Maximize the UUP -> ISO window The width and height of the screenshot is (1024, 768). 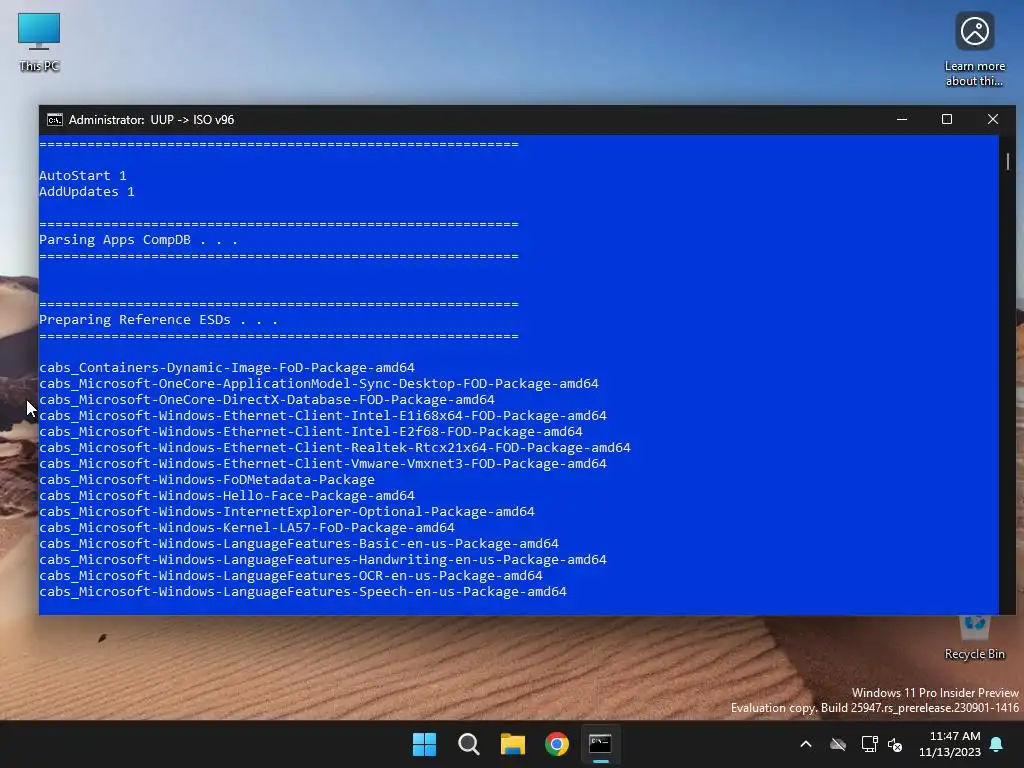point(947,120)
